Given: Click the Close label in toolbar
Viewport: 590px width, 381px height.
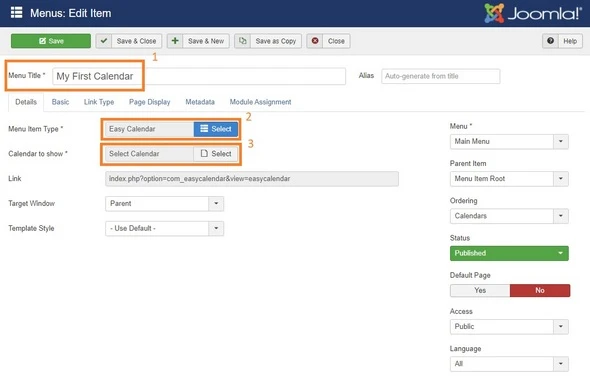Looking at the screenshot, I should 336,41.
